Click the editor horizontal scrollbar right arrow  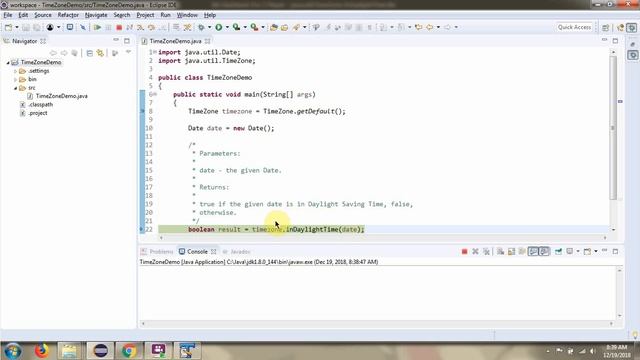point(605,237)
